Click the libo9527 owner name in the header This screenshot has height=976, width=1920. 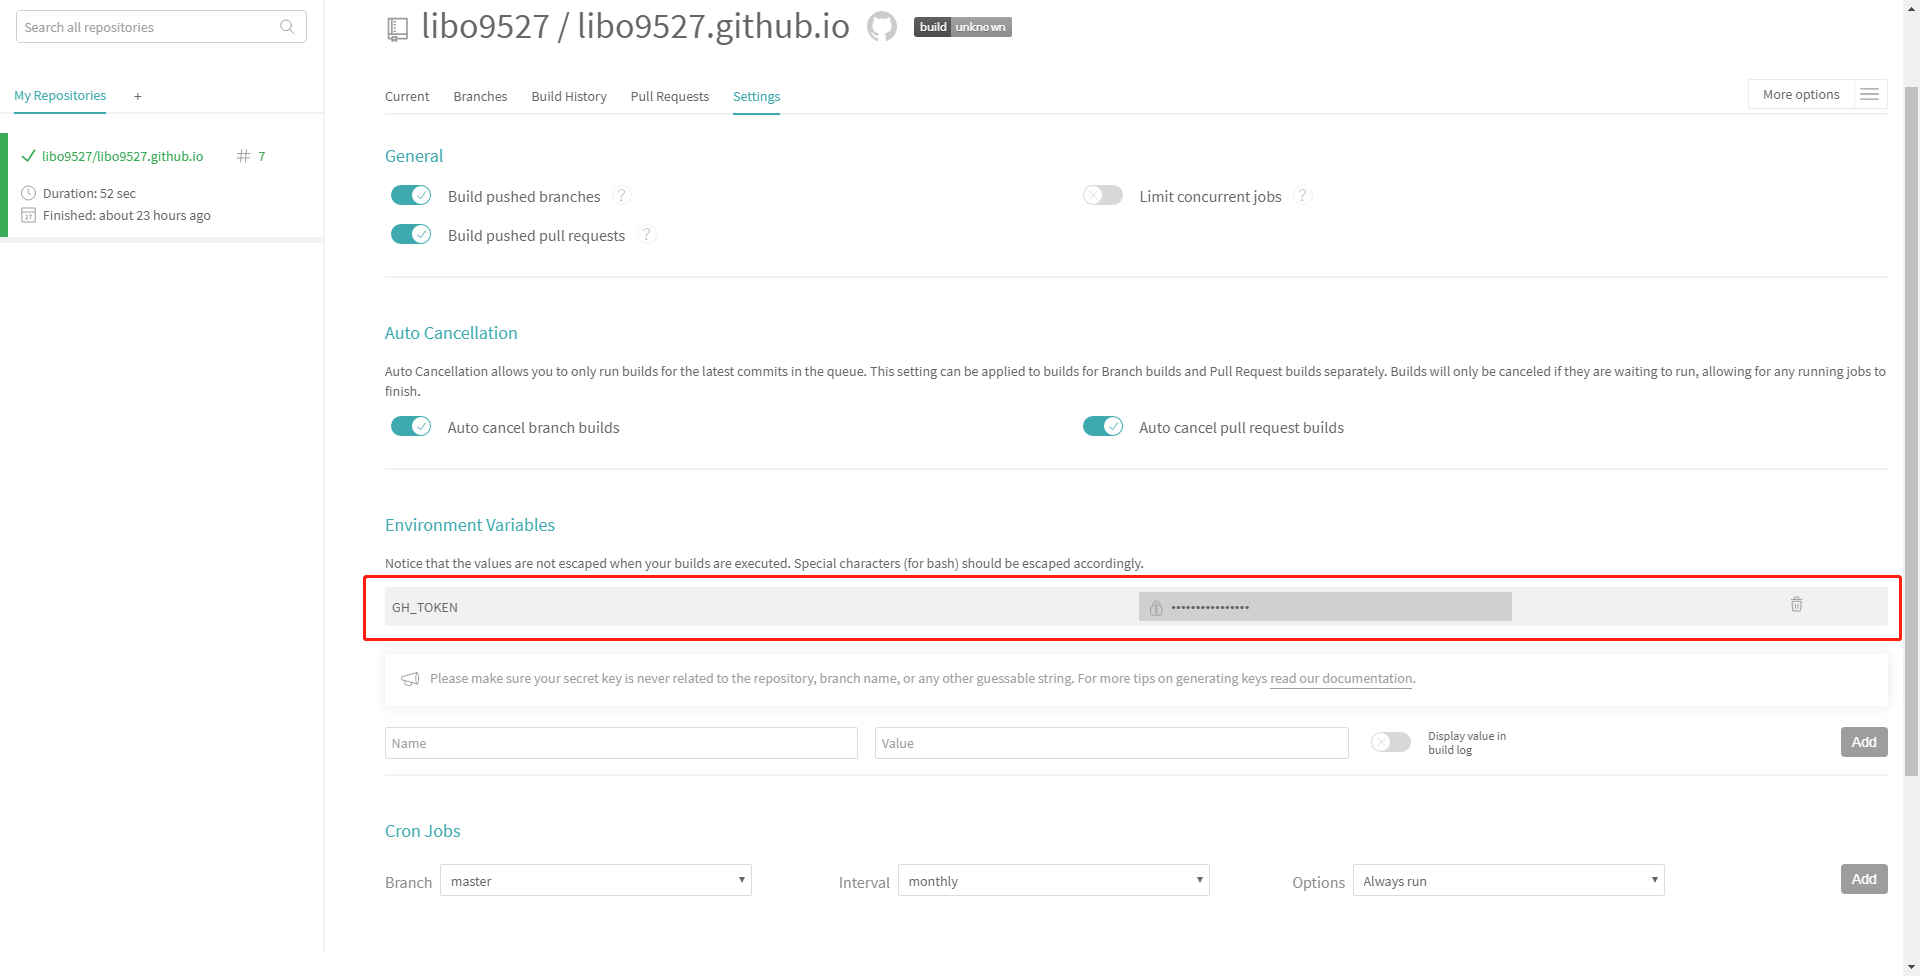coord(485,26)
